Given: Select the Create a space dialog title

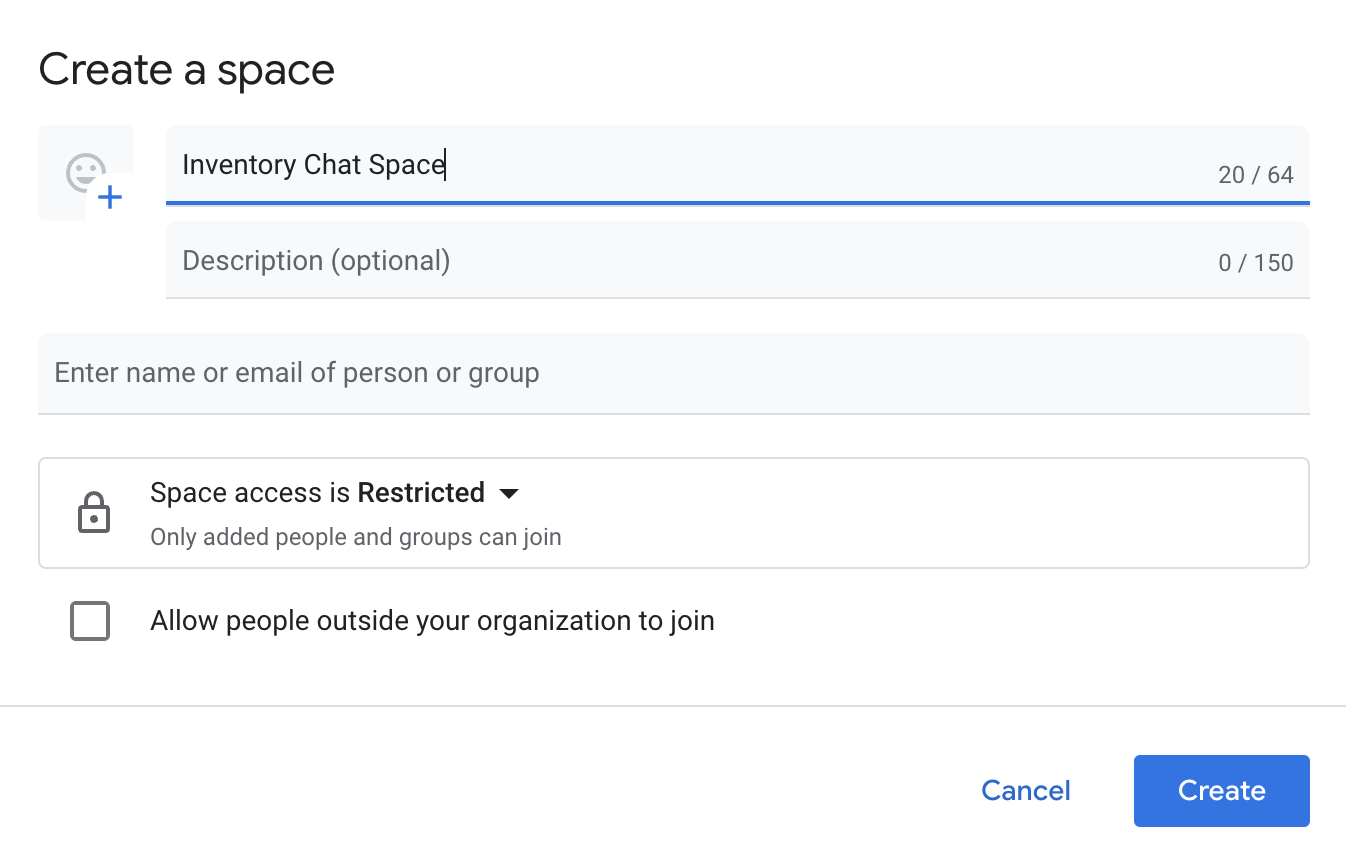Looking at the screenshot, I should tap(186, 69).
